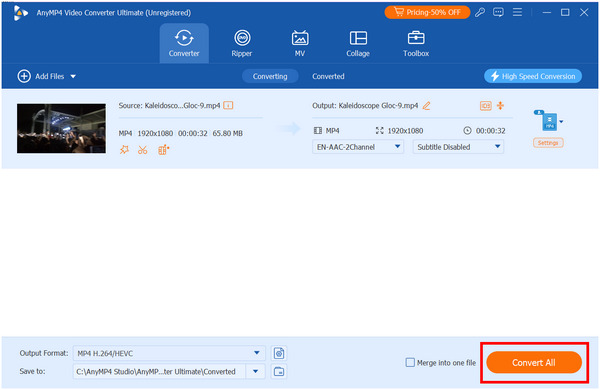Viewport: 600px width, 390px height.
Task: Toggle High Speed Conversion
Action: (x=533, y=76)
